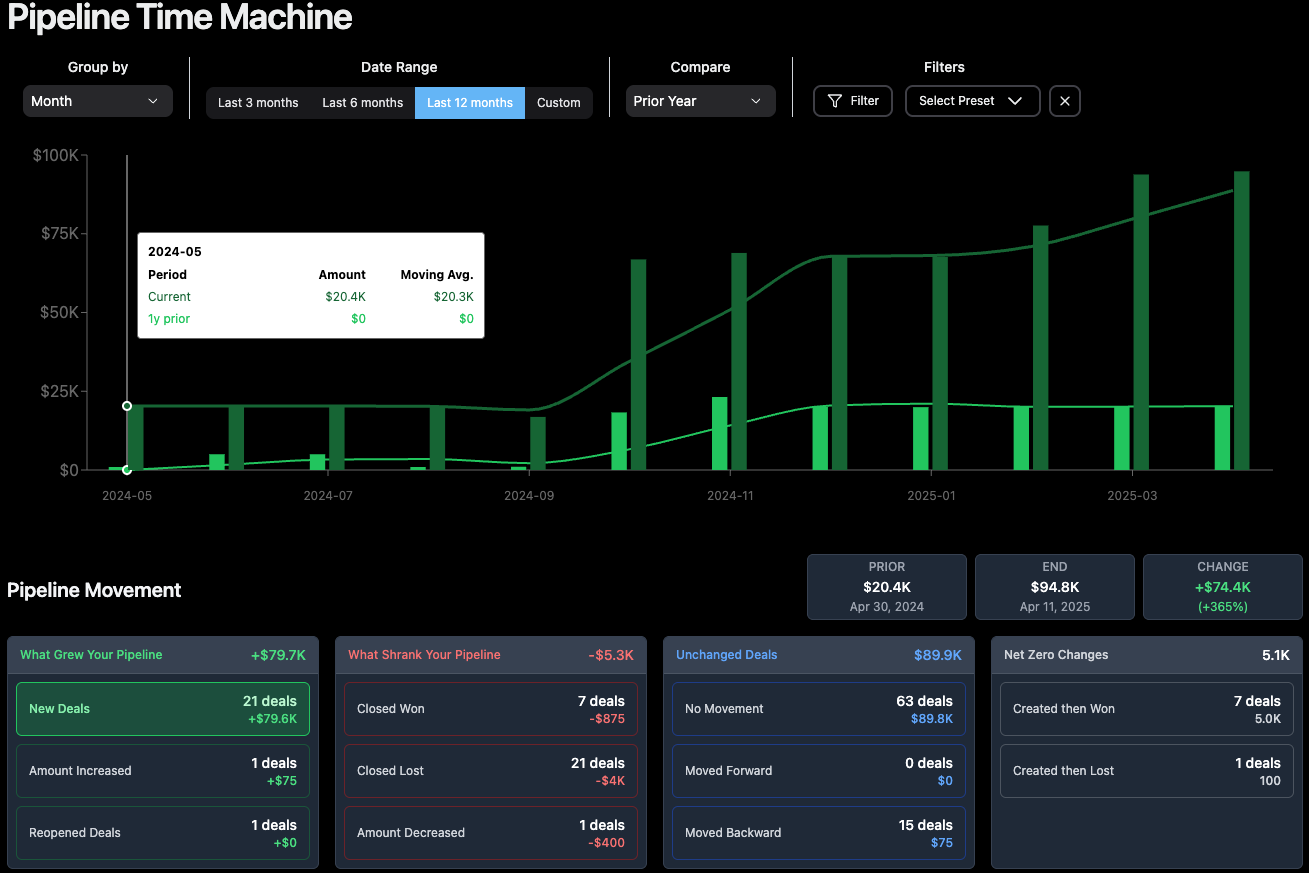This screenshot has width=1309, height=873.
Task: Click Created then Won in Net Zero panel
Action: tap(1146, 709)
